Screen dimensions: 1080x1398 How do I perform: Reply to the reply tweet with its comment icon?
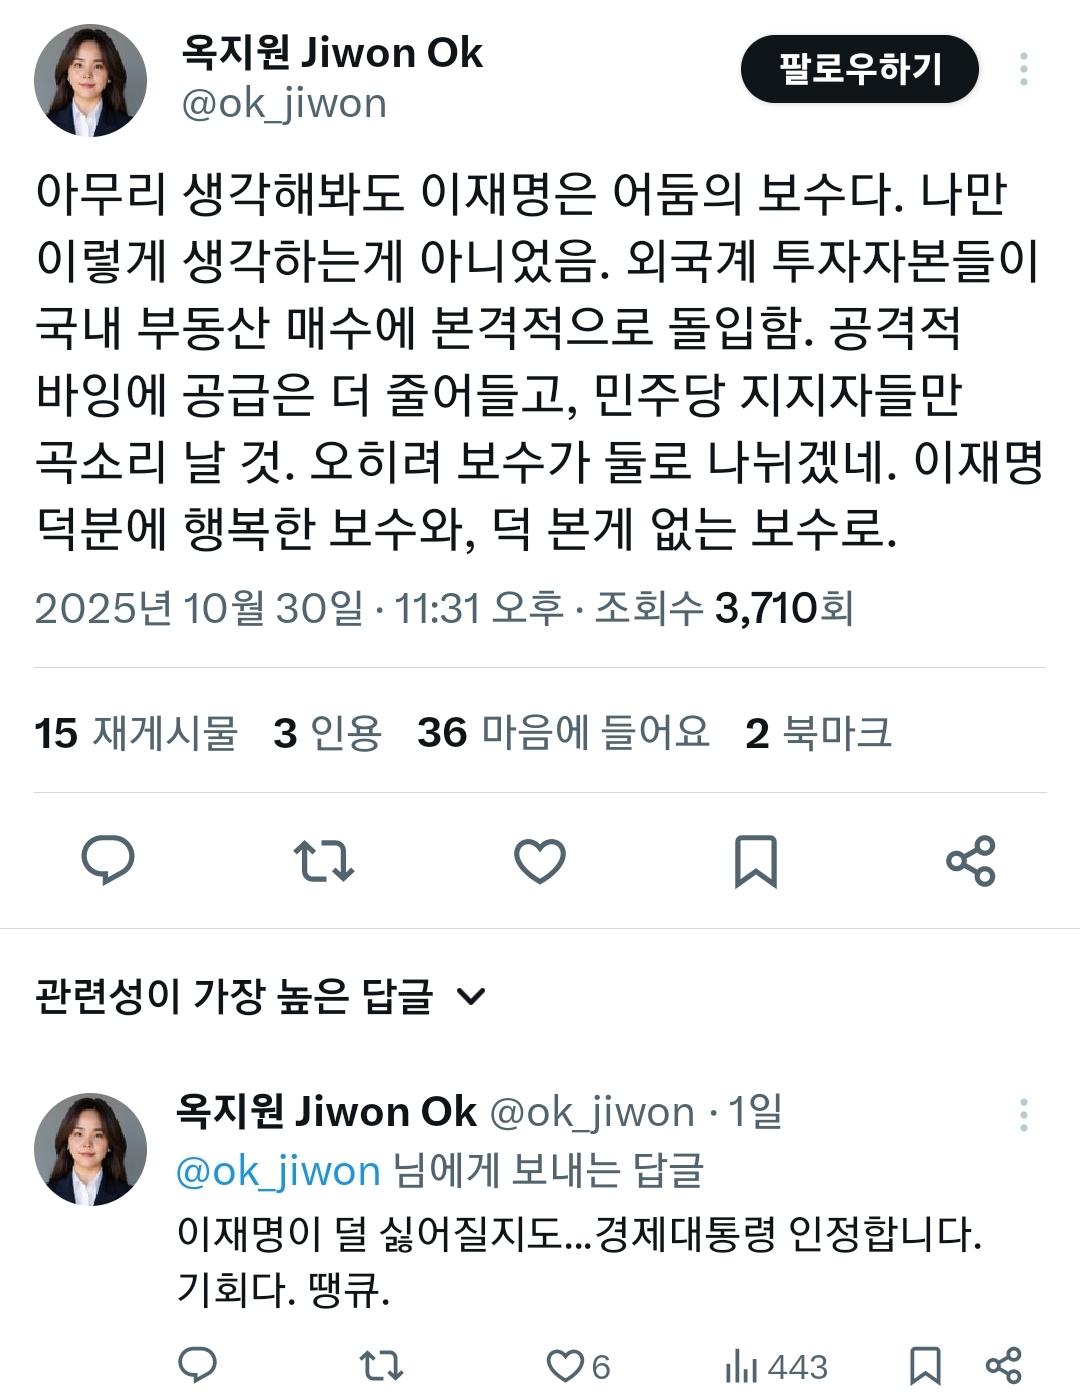(197, 1364)
